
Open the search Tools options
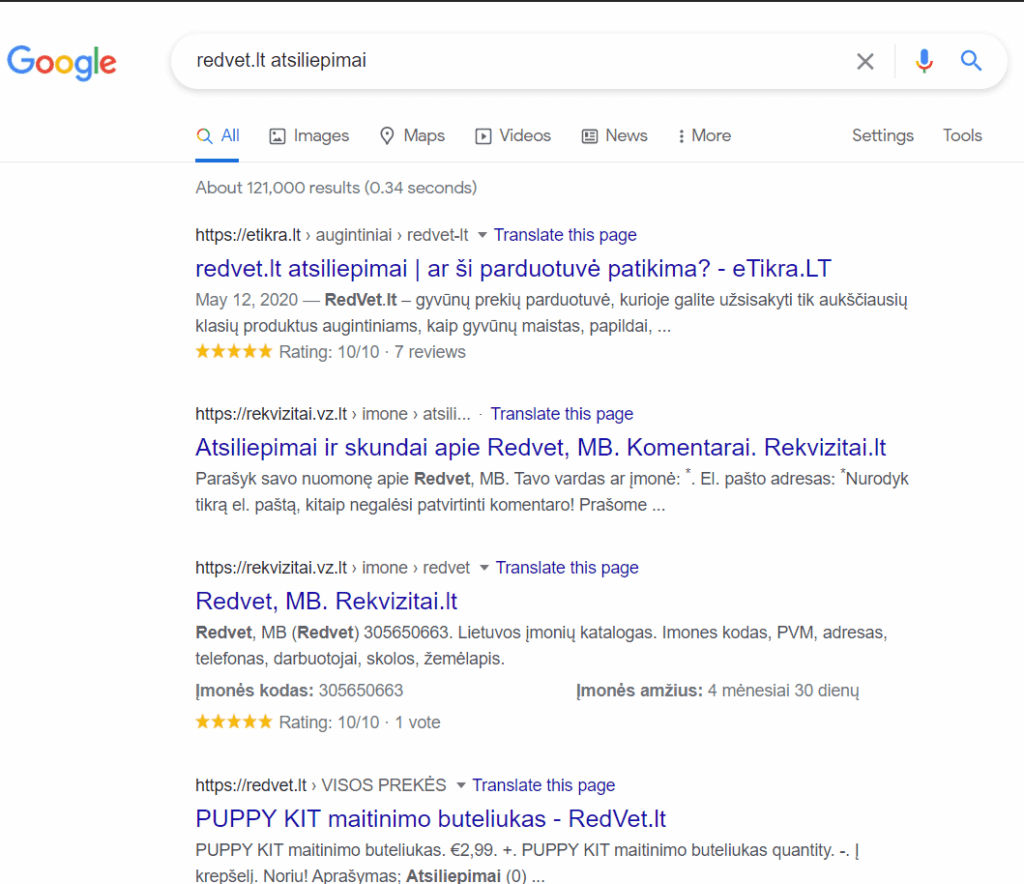pyautogui.click(x=962, y=136)
